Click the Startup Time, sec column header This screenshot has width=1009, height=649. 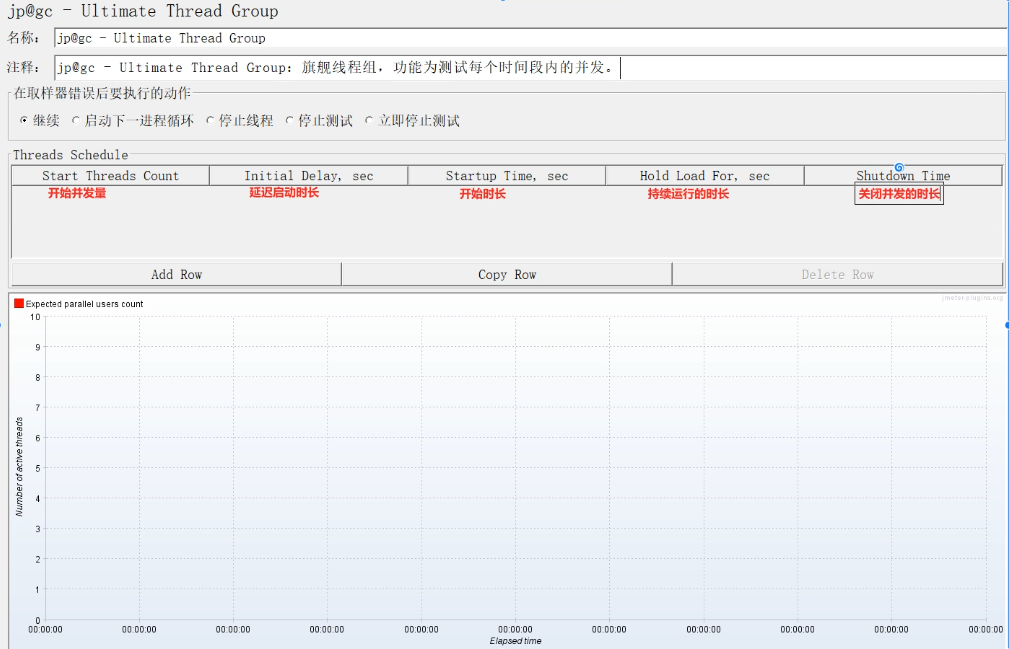coord(506,176)
